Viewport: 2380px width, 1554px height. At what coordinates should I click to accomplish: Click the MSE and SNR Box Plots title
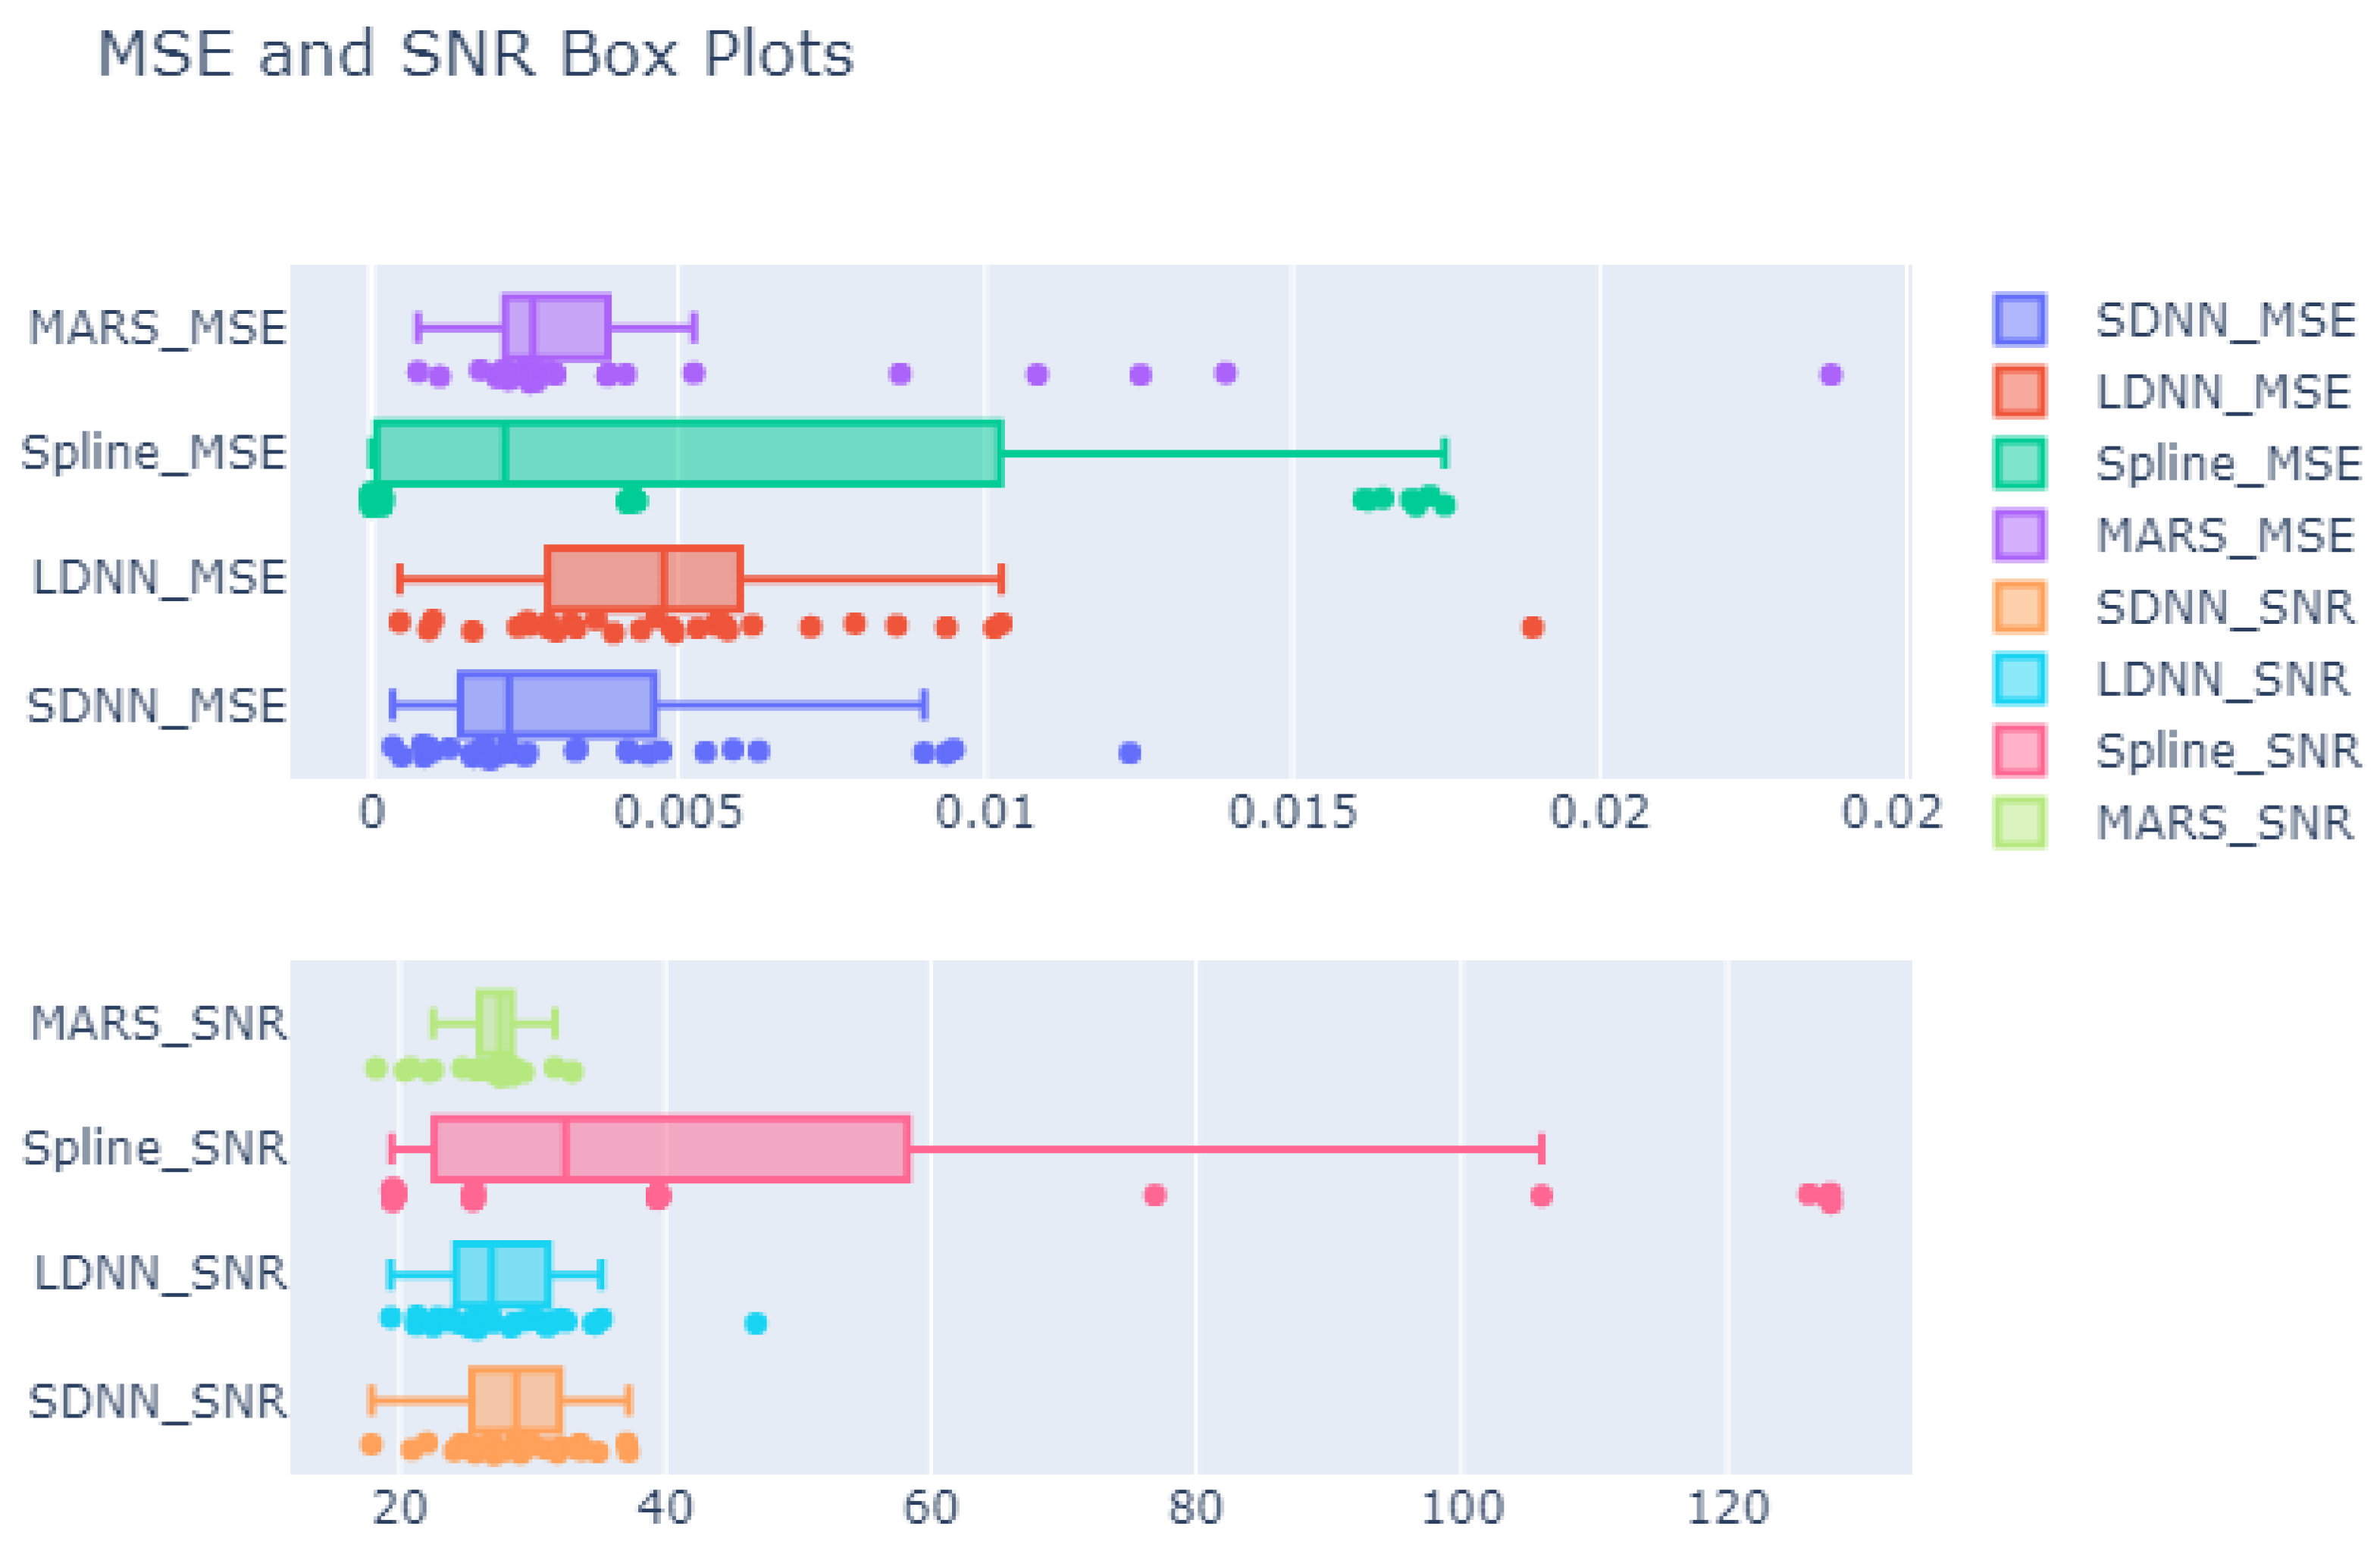(x=475, y=54)
